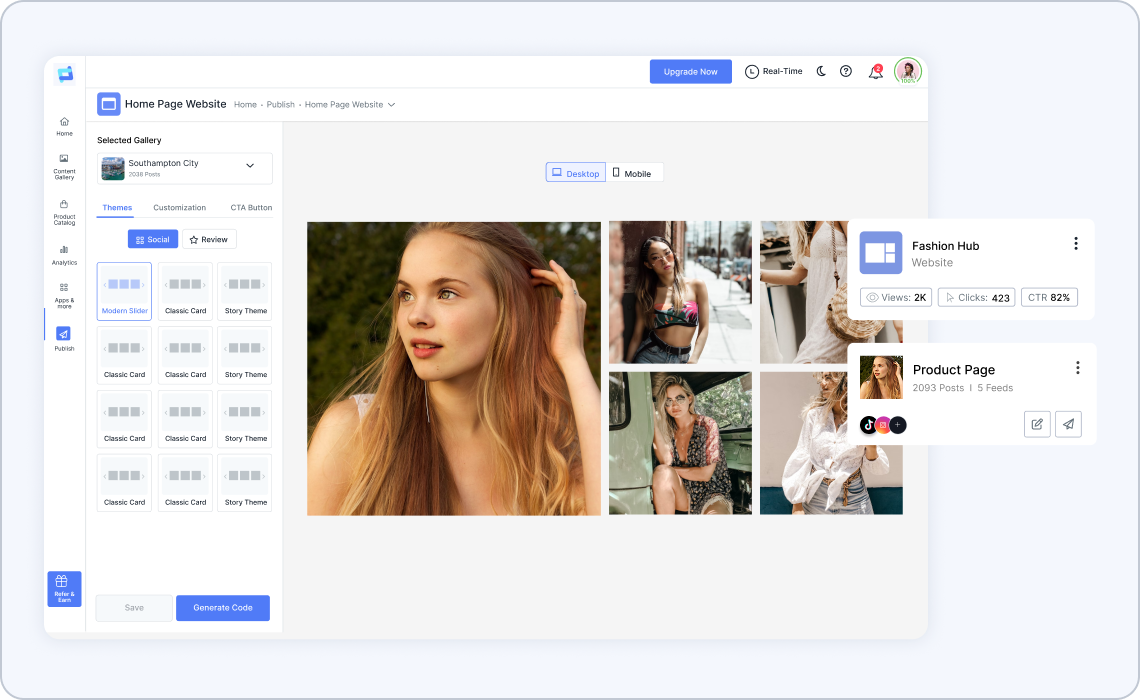Screen dimensions: 1140x700
Task: Switch preview to Desktop
Action: [576, 173]
